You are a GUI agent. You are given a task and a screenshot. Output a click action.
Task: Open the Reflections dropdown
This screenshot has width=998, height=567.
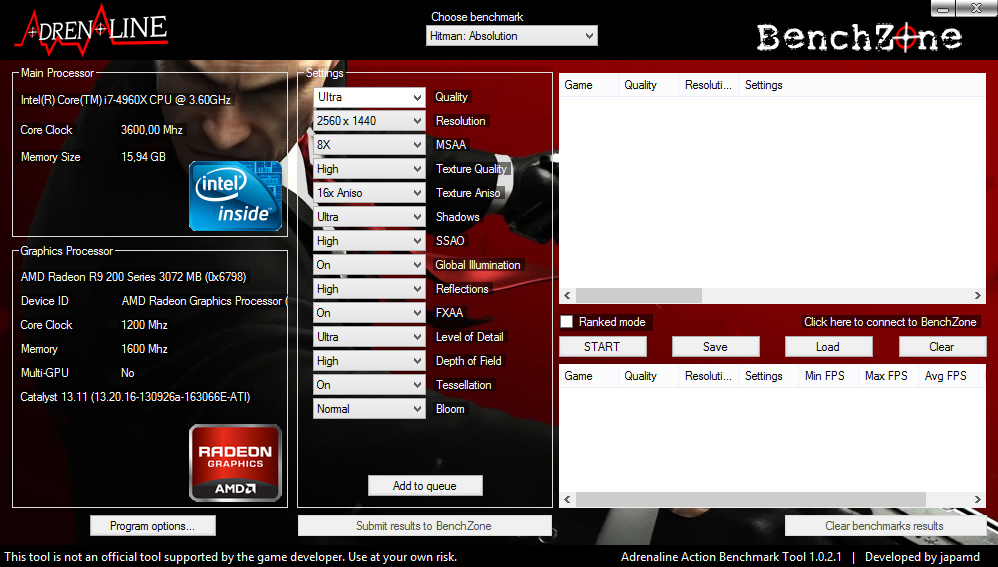pos(369,289)
